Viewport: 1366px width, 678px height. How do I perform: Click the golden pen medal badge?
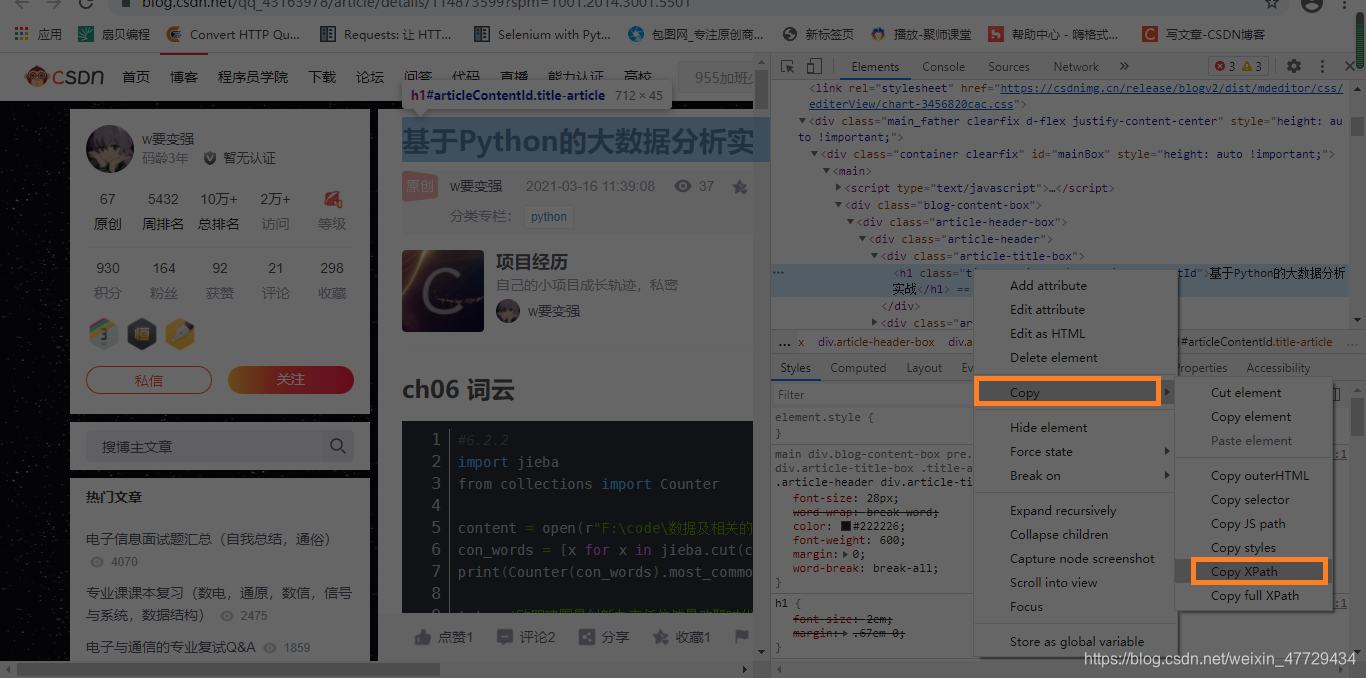click(180, 333)
